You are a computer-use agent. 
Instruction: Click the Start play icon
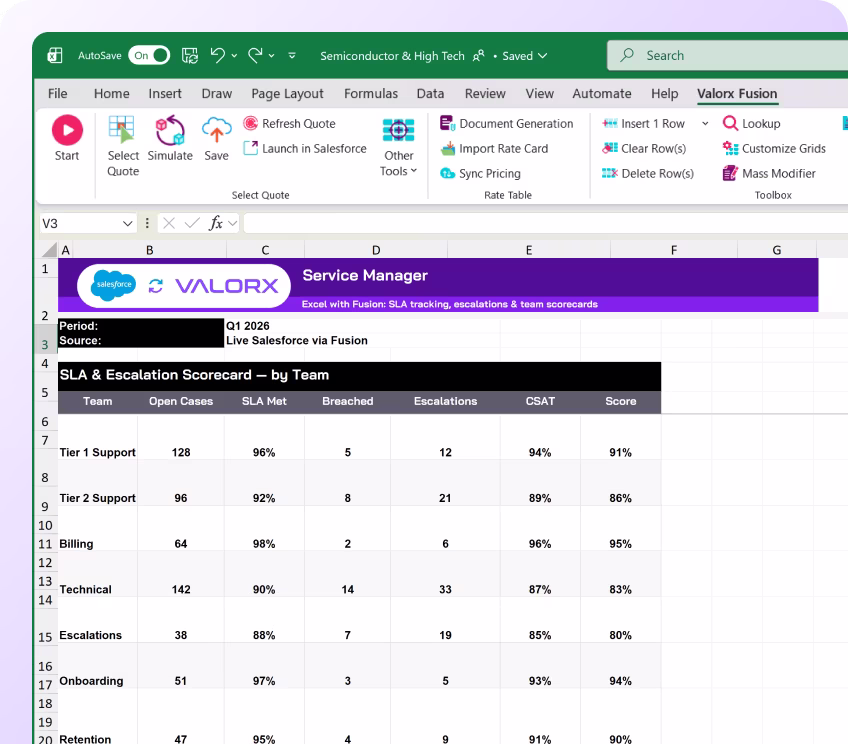pos(67,130)
